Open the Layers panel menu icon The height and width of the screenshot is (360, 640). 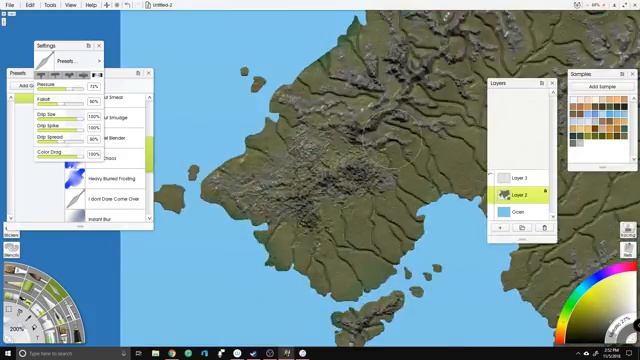[542, 83]
